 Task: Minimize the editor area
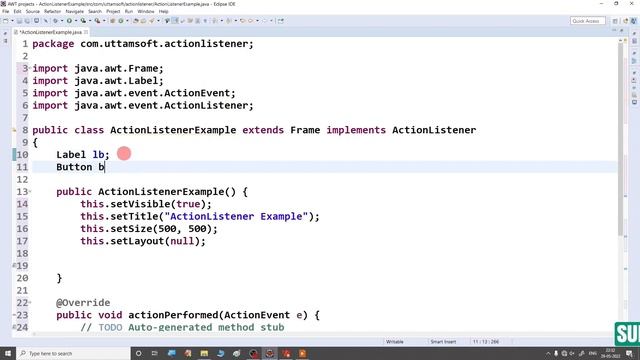(x=614, y=31)
